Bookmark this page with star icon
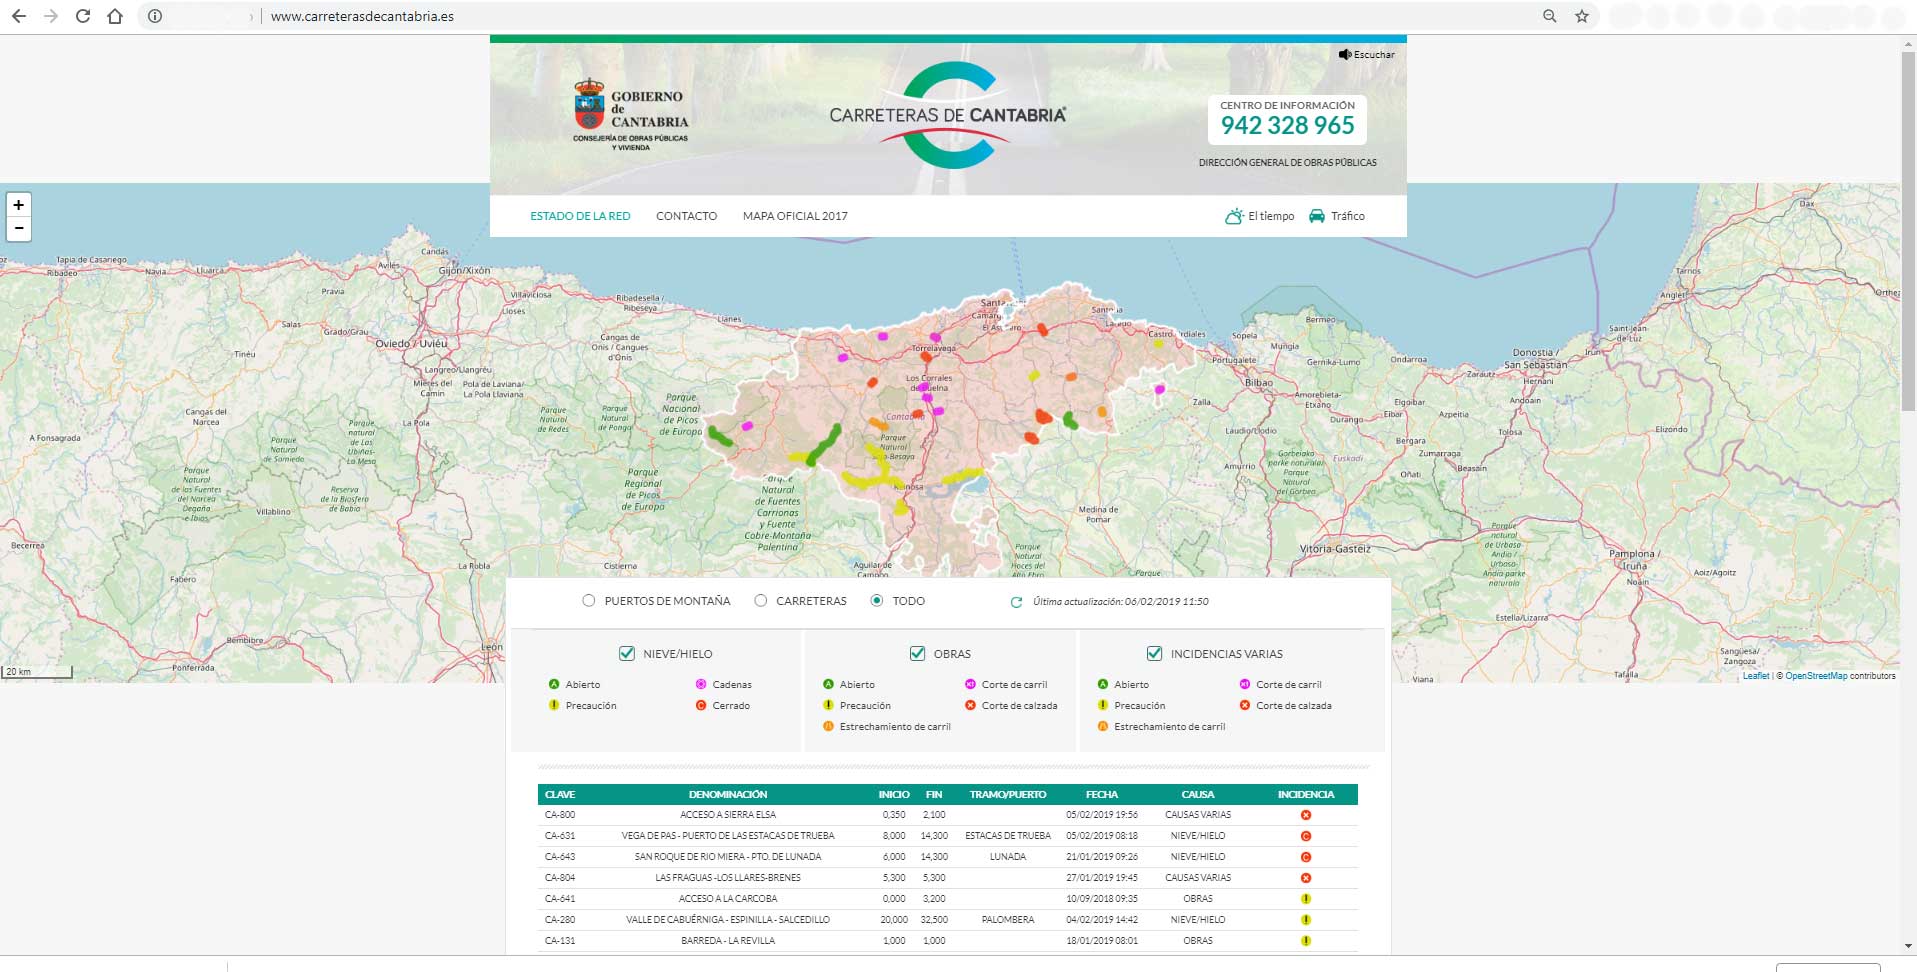1917x972 pixels. 1582,16
